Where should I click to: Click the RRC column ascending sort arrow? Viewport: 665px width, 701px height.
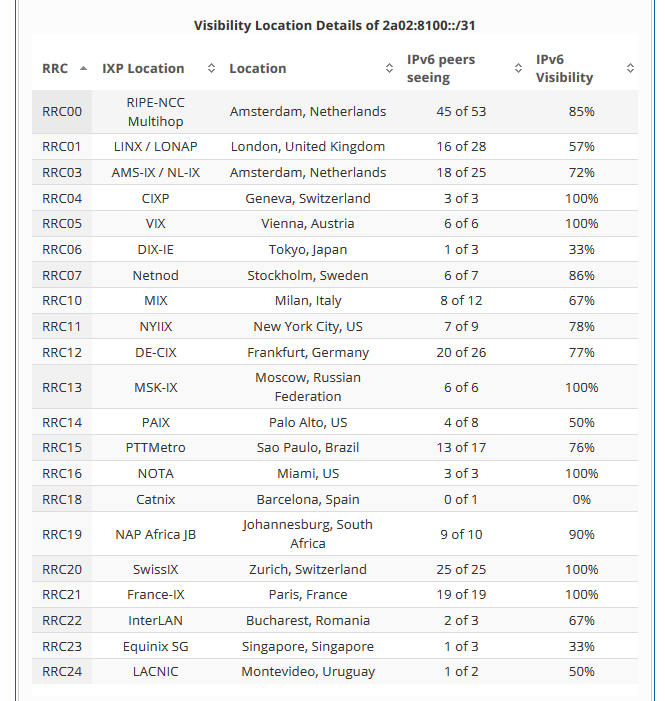[x=82, y=69]
